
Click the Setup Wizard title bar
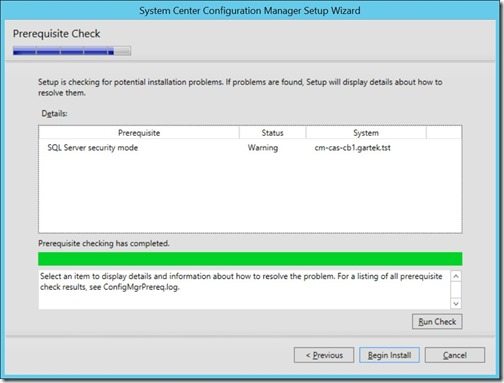(x=250, y=11)
